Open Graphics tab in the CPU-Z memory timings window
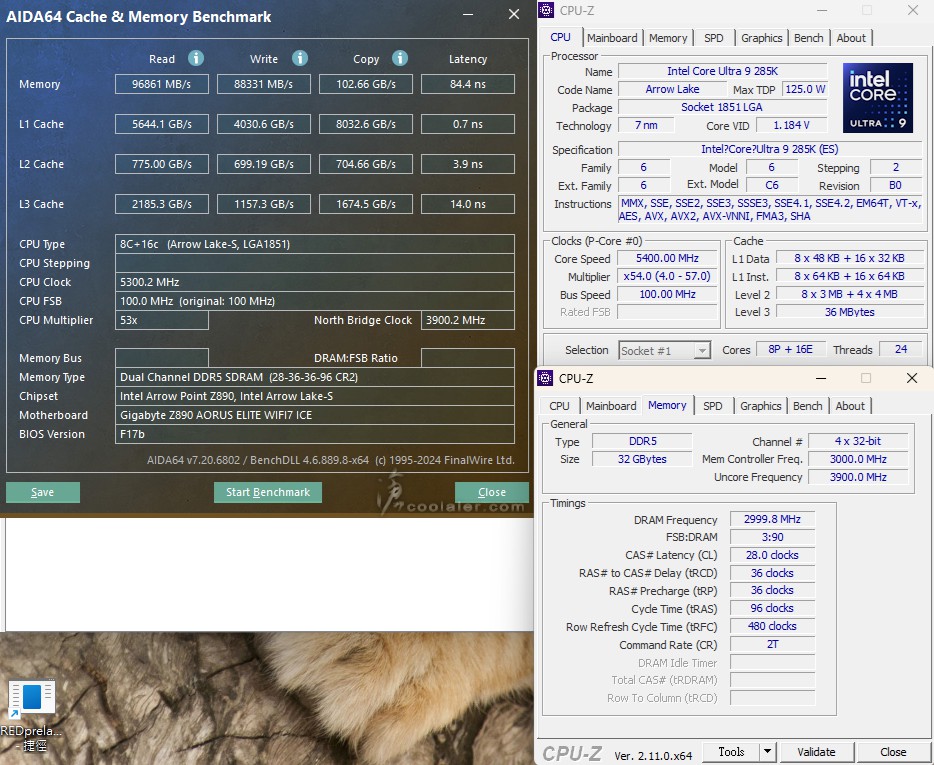The width and height of the screenshot is (934, 765). click(761, 406)
